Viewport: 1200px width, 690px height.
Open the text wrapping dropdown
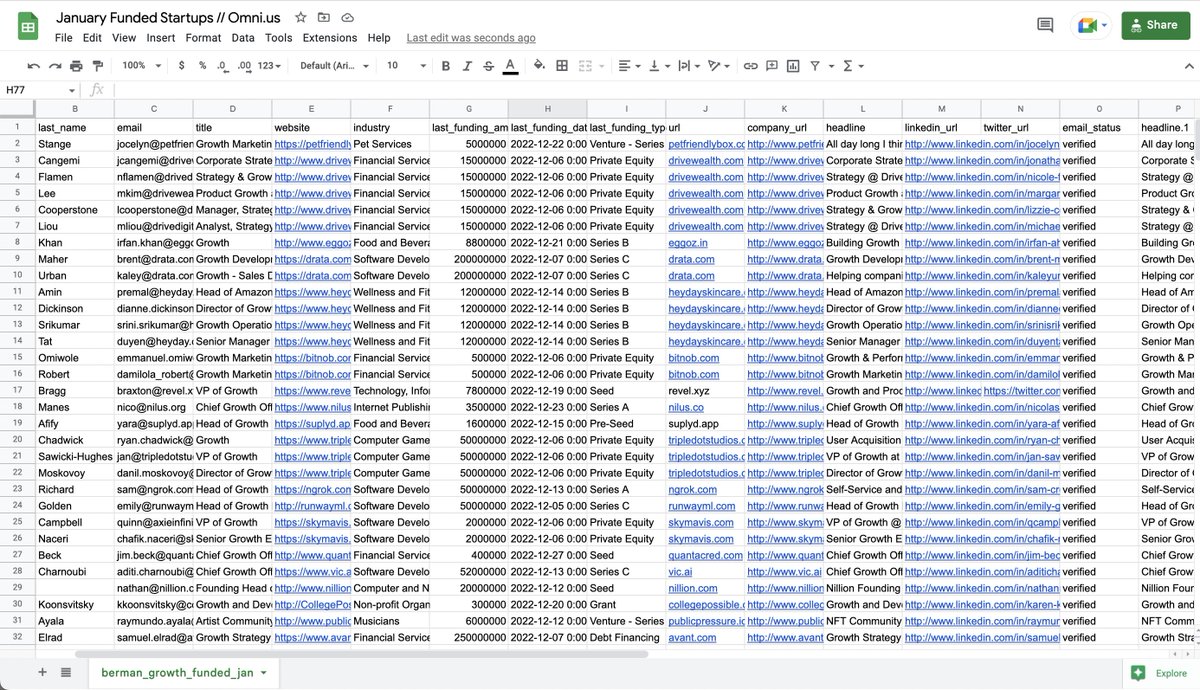pyautogui.click(x=689, y=65)
